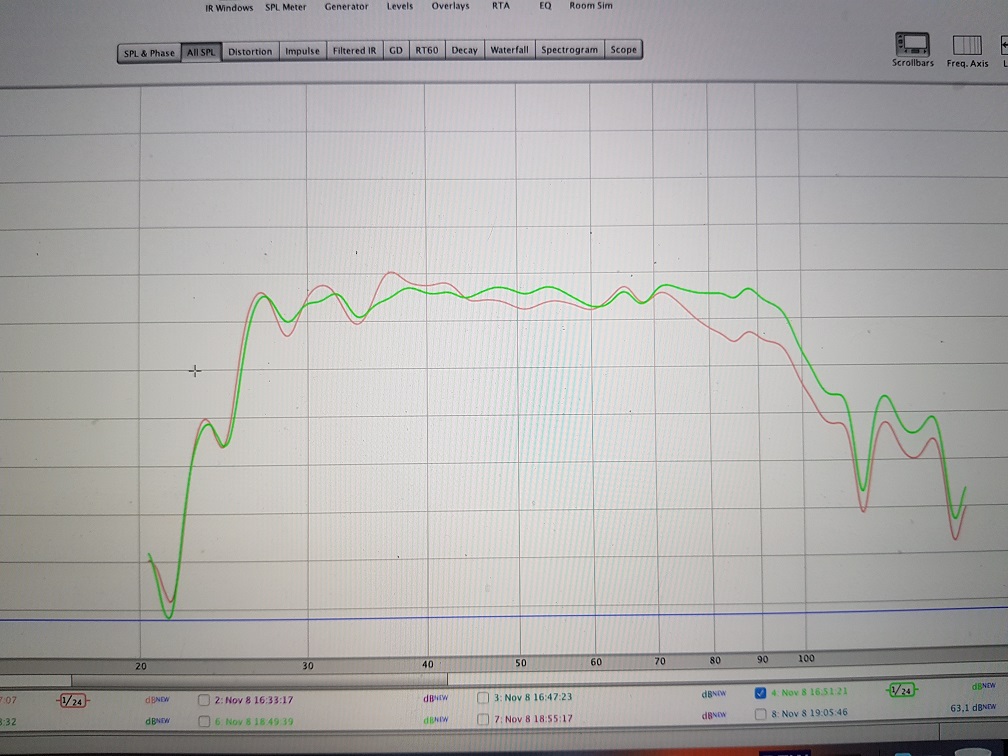Select the SPL & Phase tab
Image resolution: width=1008 pixels, height=756 pixels.
click(x=149, y=53)
